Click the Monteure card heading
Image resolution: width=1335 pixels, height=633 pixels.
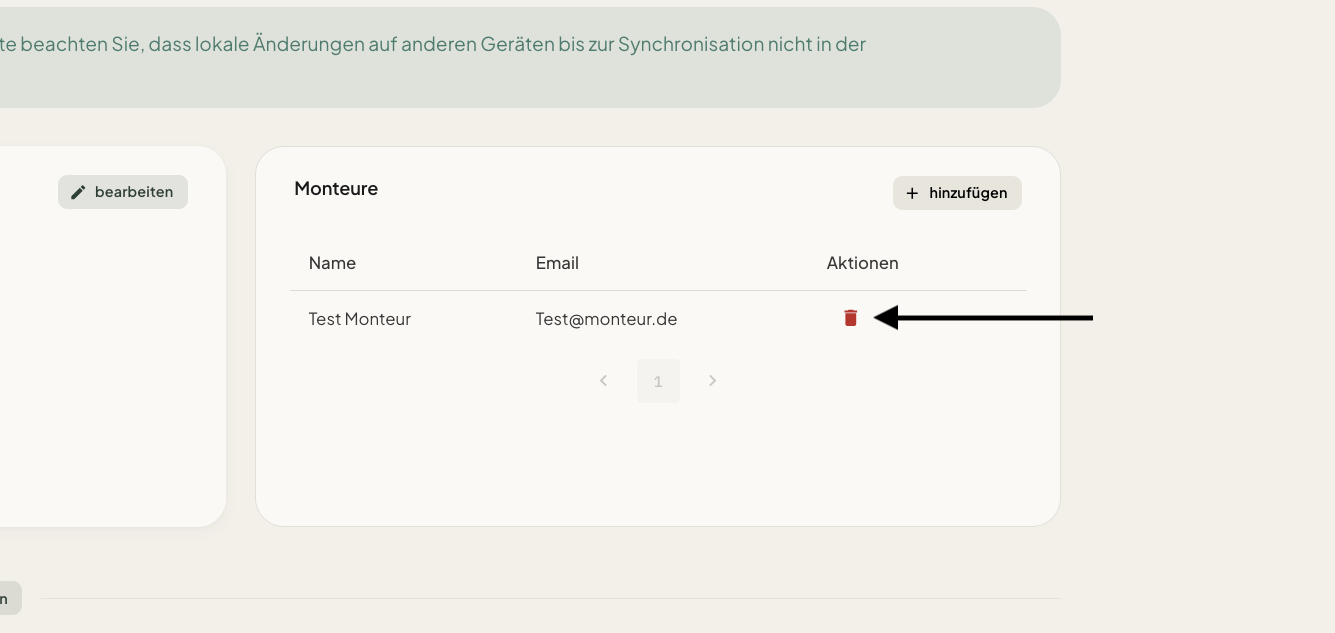(x=336, y=188)
